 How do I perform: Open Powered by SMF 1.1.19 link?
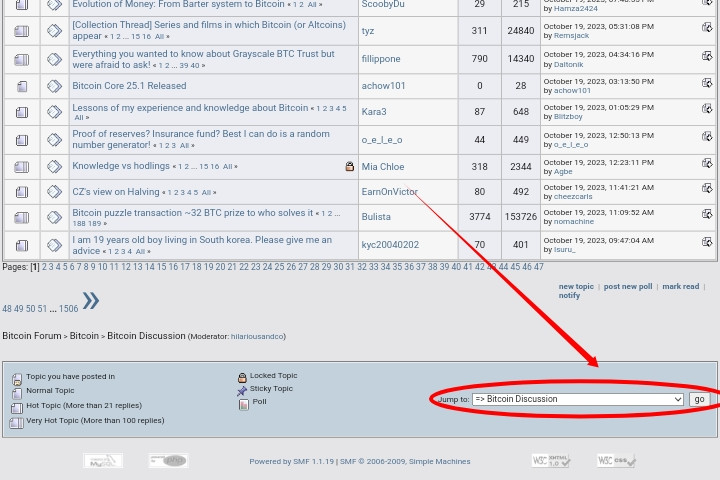(292, 461)
